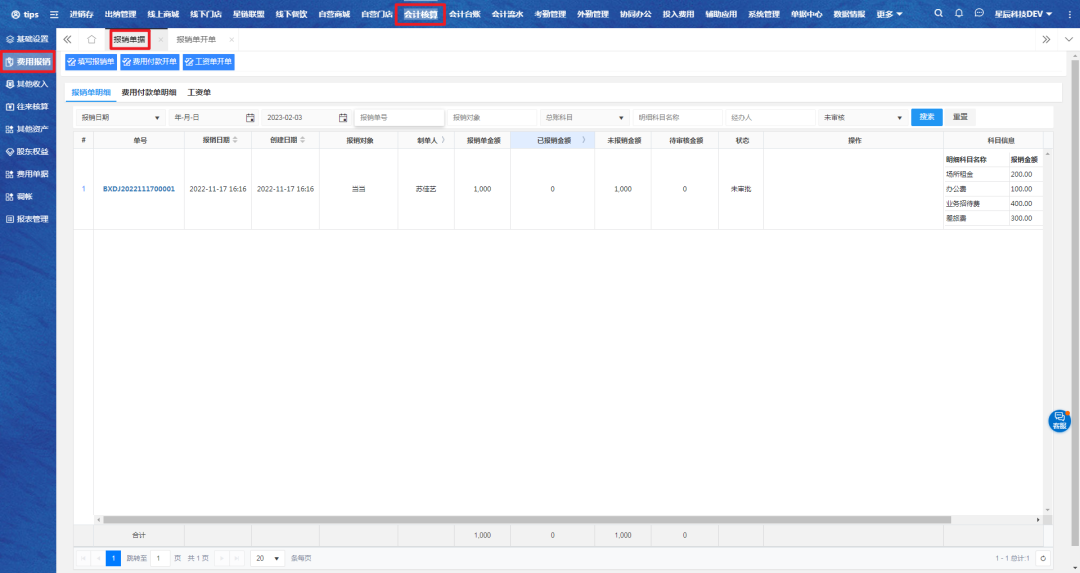Screen dimensions: 1080x573
Task: Open the chat message icon in header
Action: (x=979, y=14)
